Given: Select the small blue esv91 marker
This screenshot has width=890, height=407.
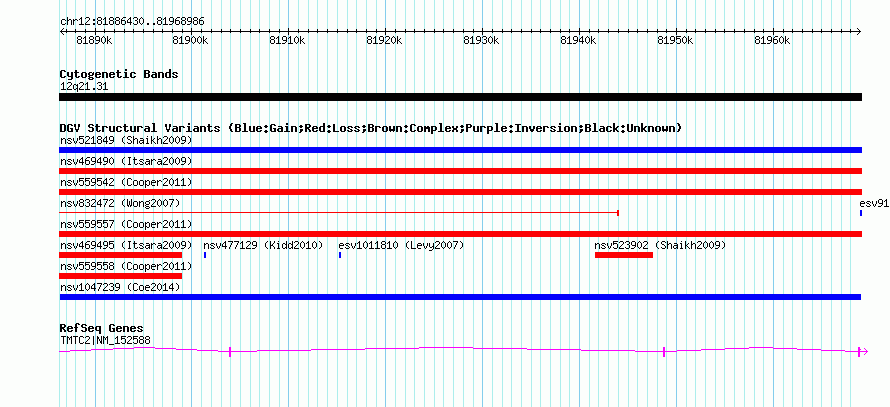Looking at the screenshot, I should click(x=861, y=213).
